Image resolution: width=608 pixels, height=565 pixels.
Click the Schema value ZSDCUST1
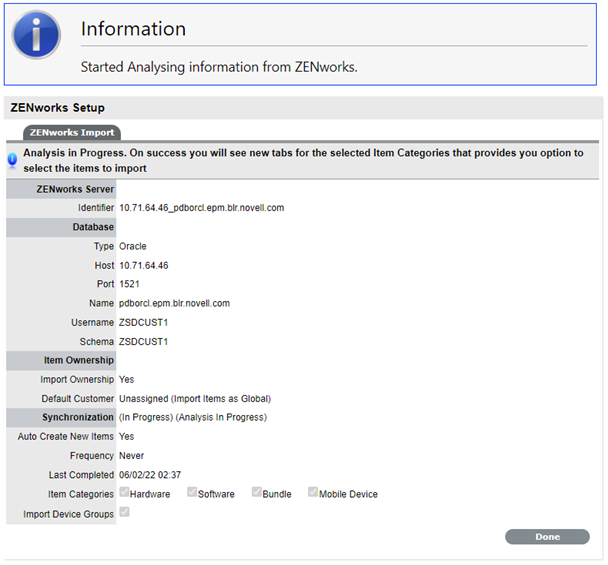point(143,342)
